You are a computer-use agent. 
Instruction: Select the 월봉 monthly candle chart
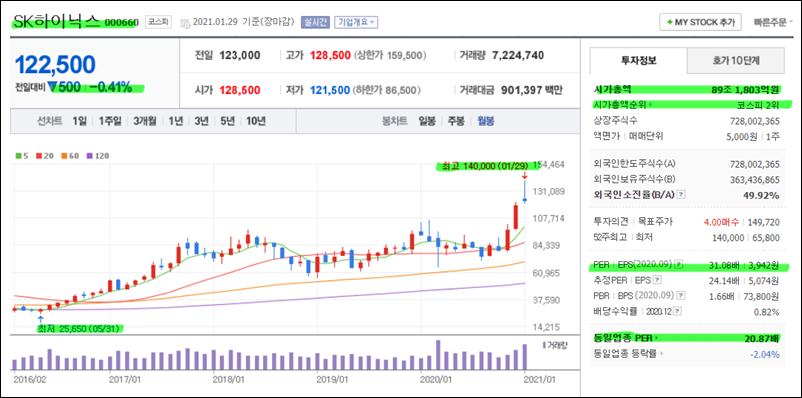(486, 121)
